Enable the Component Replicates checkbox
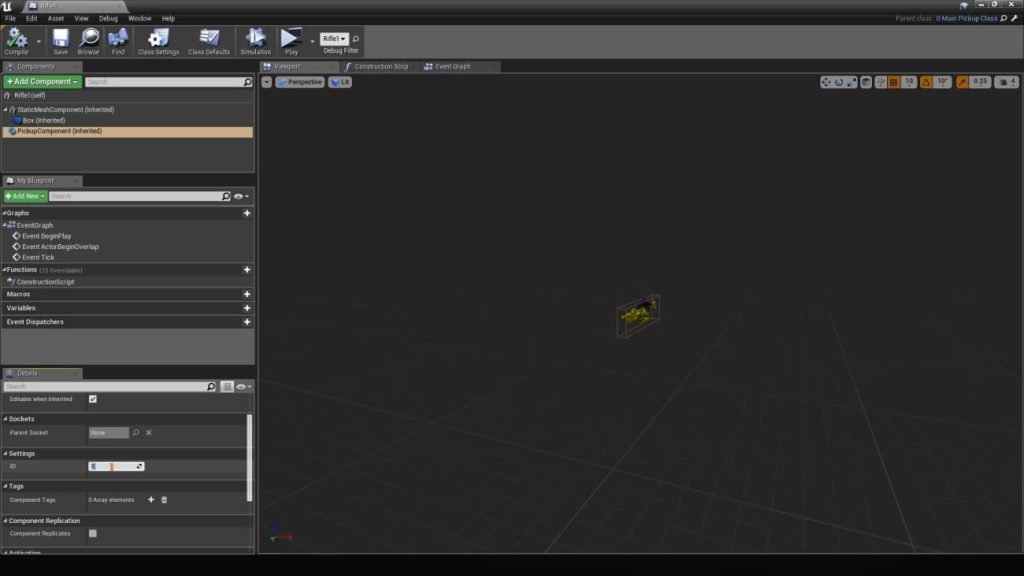1024x576 pixels. tap(93, 534)
